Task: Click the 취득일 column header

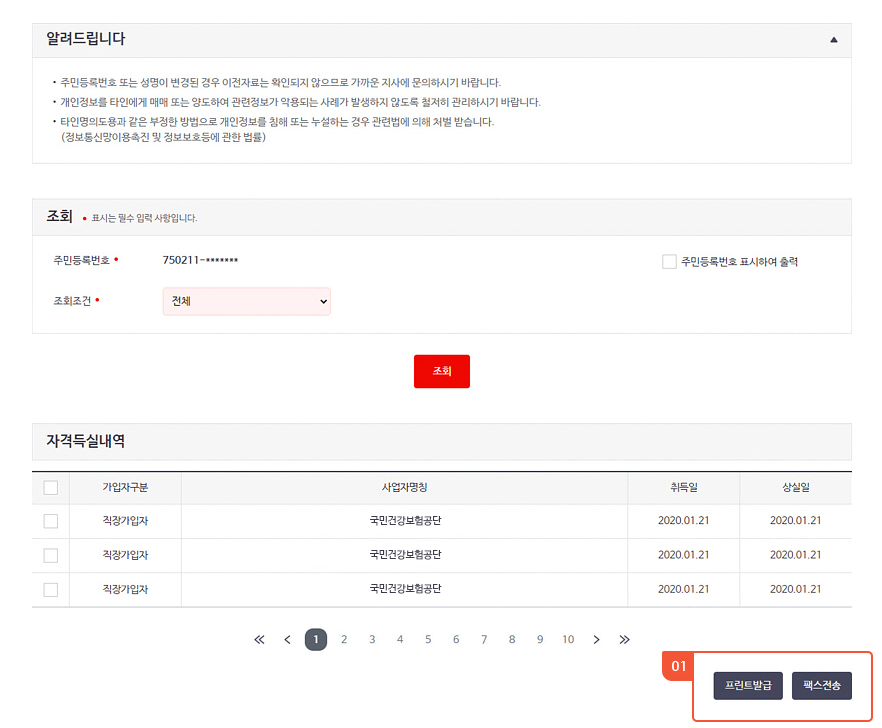Action: coord(684,488)
